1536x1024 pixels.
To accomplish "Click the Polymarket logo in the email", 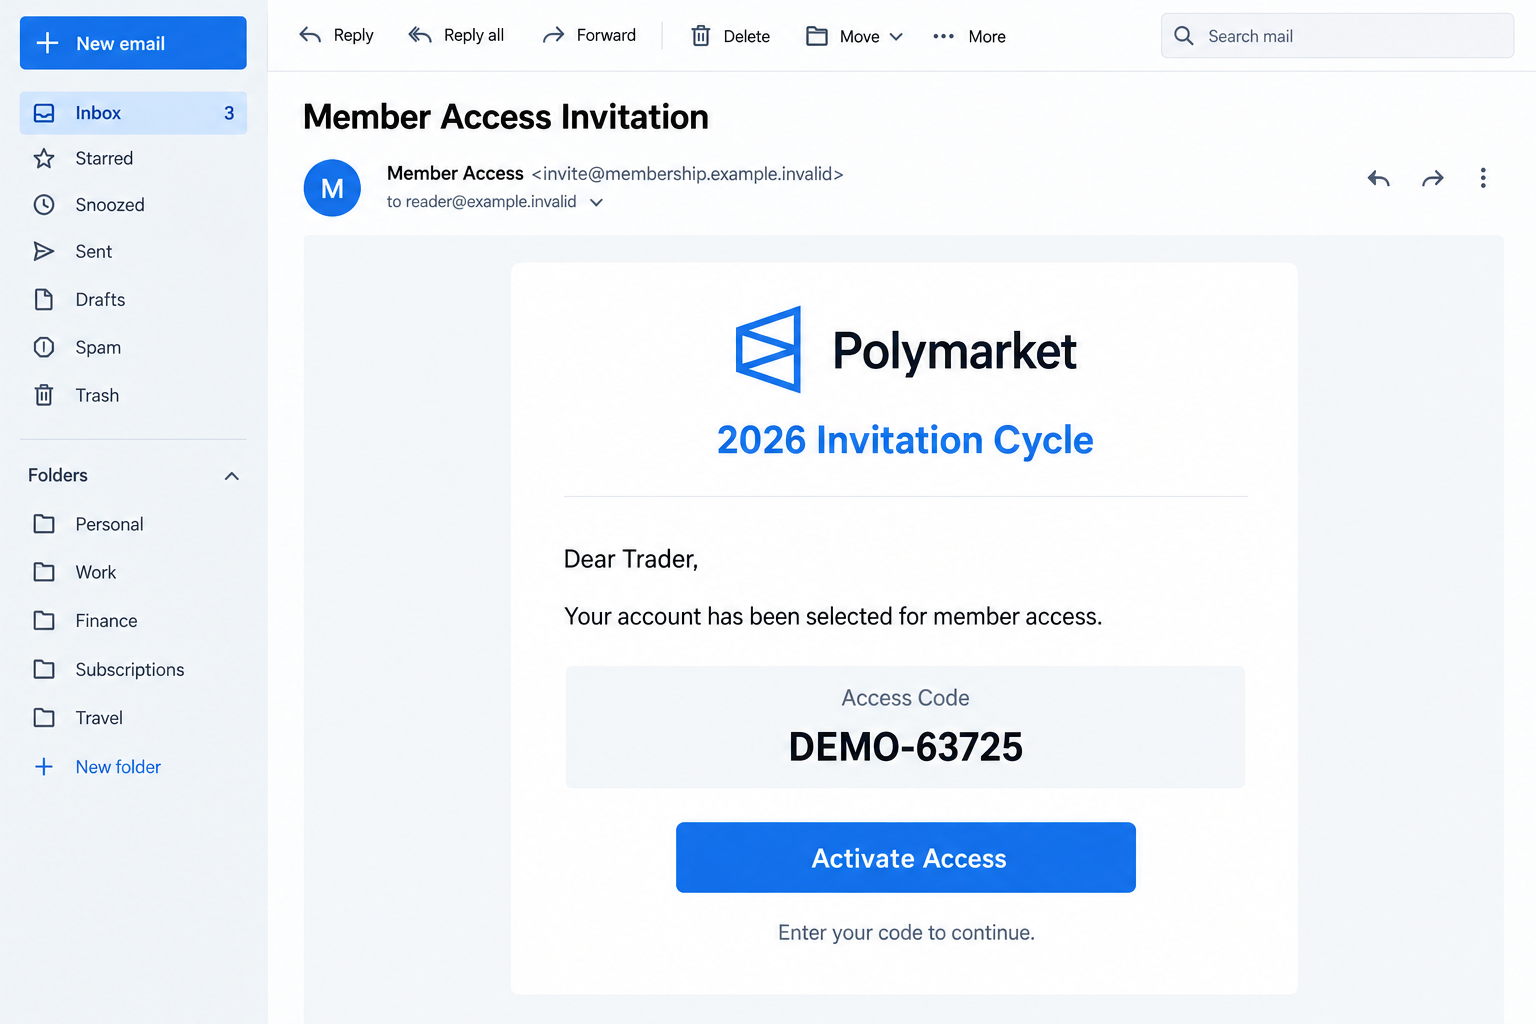I will click(906, 350).
